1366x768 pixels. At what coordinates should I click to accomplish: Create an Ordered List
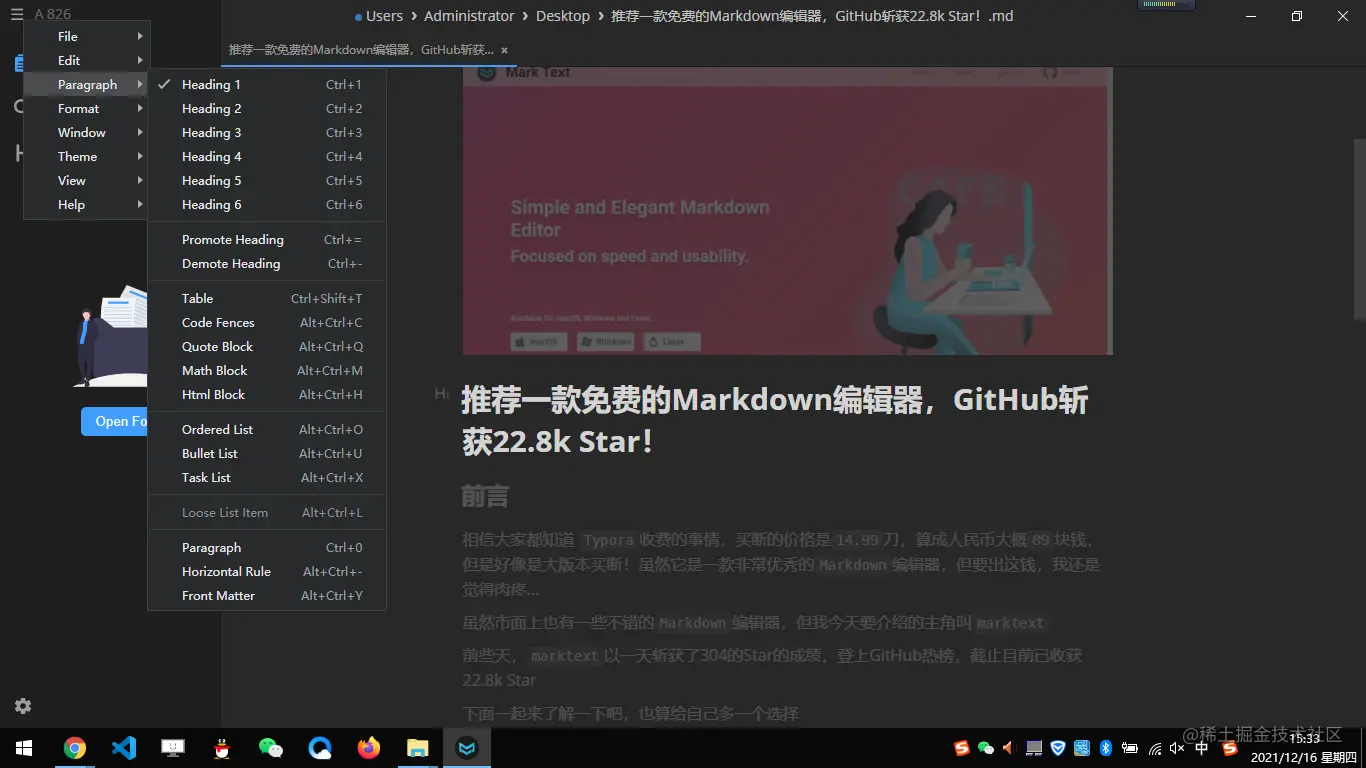(267, 430)
